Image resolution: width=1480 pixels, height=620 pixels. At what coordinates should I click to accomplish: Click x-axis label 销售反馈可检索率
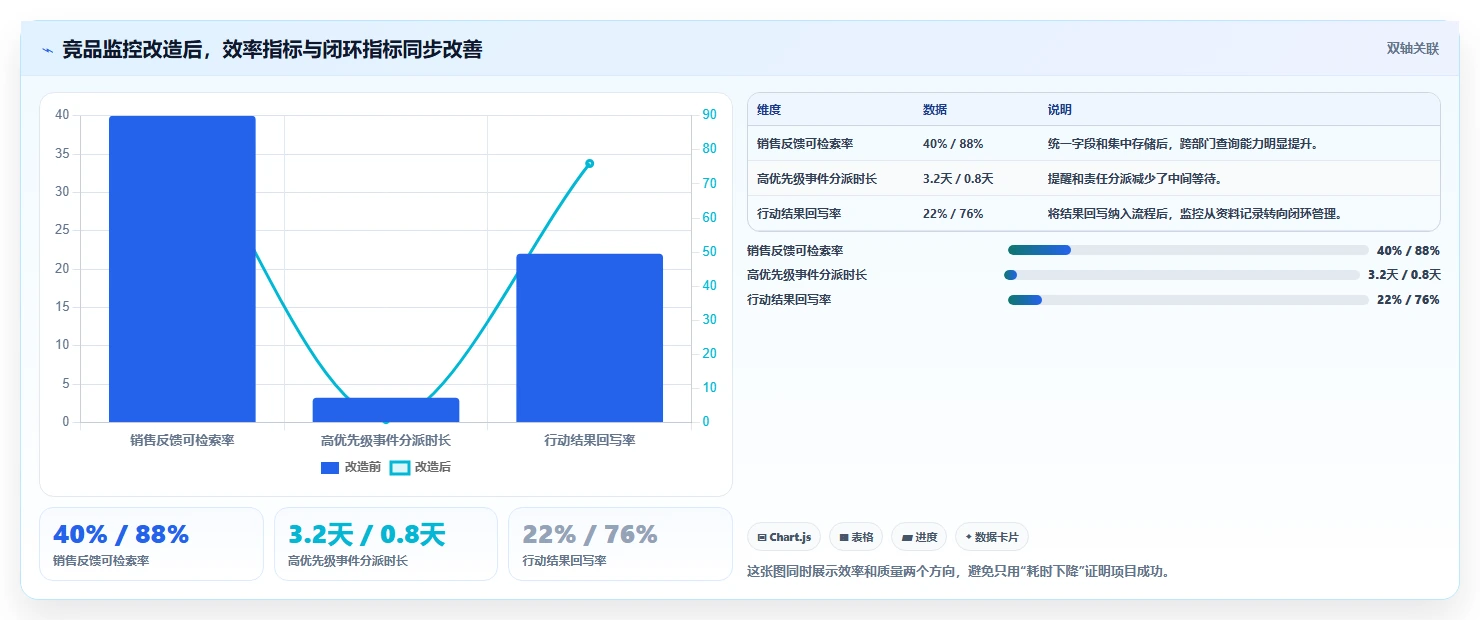pos(182,440)
